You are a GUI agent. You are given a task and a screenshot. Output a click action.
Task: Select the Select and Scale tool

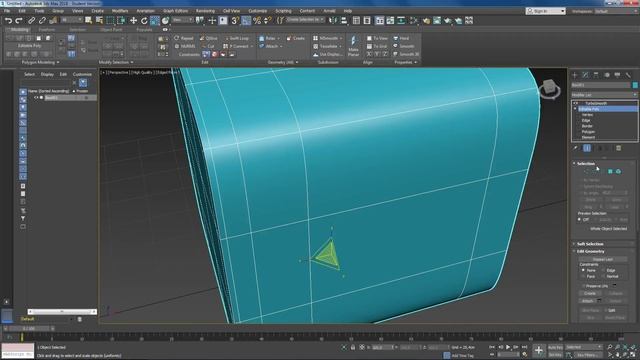pos(155,20)
